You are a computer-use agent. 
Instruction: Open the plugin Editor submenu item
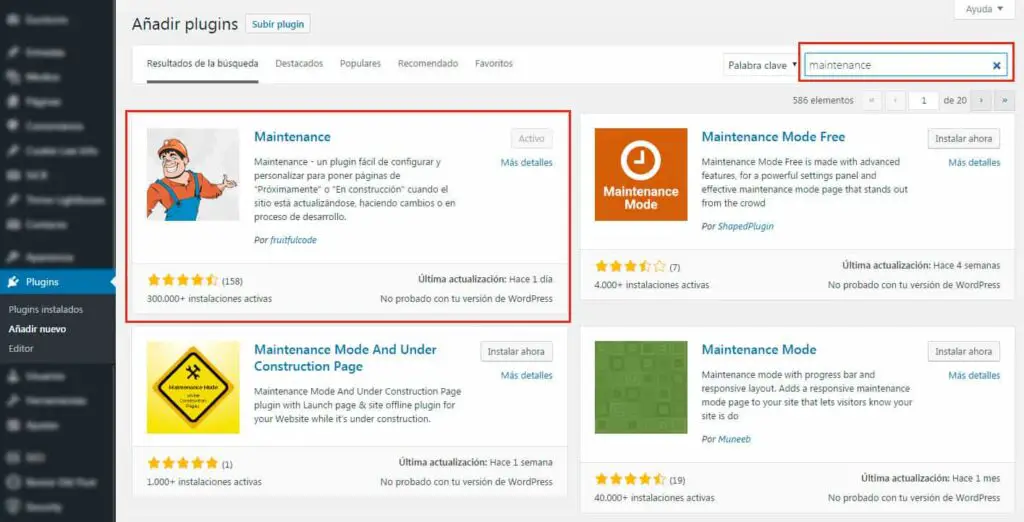click(21, 349)
